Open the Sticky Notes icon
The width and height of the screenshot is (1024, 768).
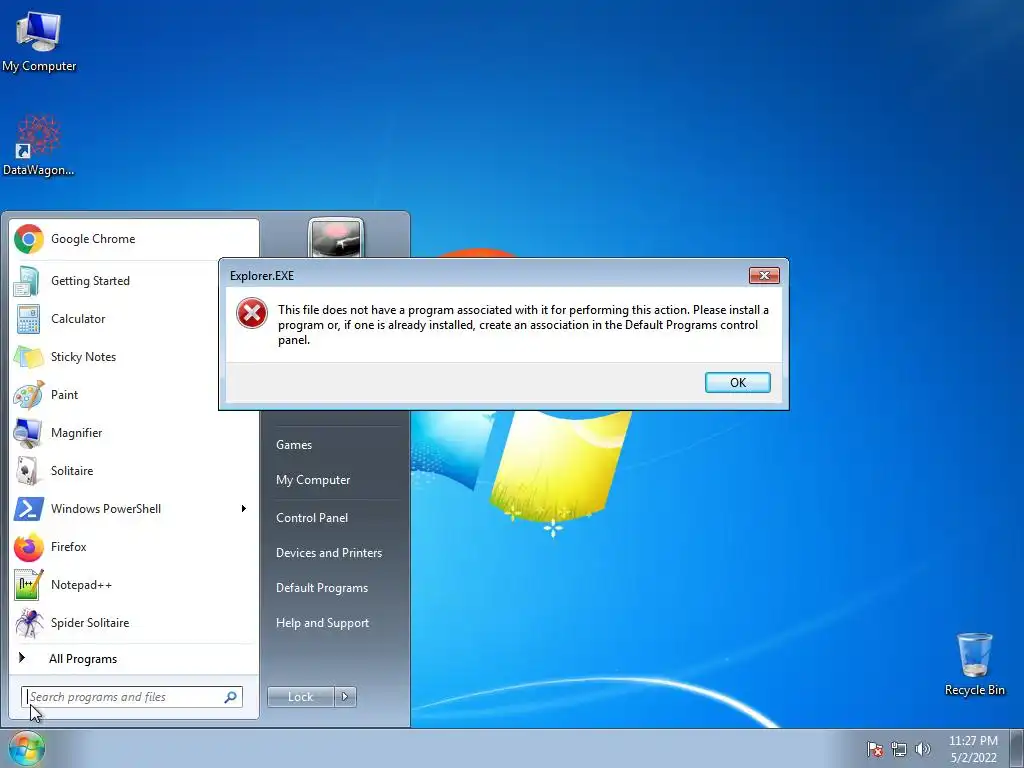tap(29, 357)
